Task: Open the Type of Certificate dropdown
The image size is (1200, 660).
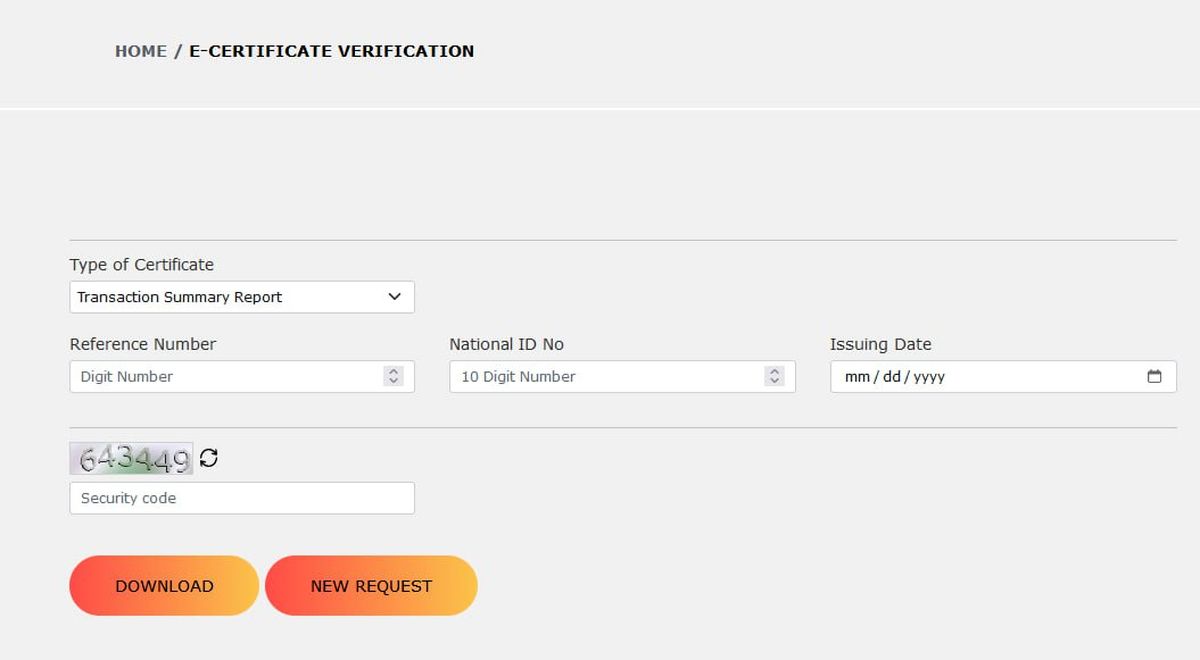Action: click(242, 297)
